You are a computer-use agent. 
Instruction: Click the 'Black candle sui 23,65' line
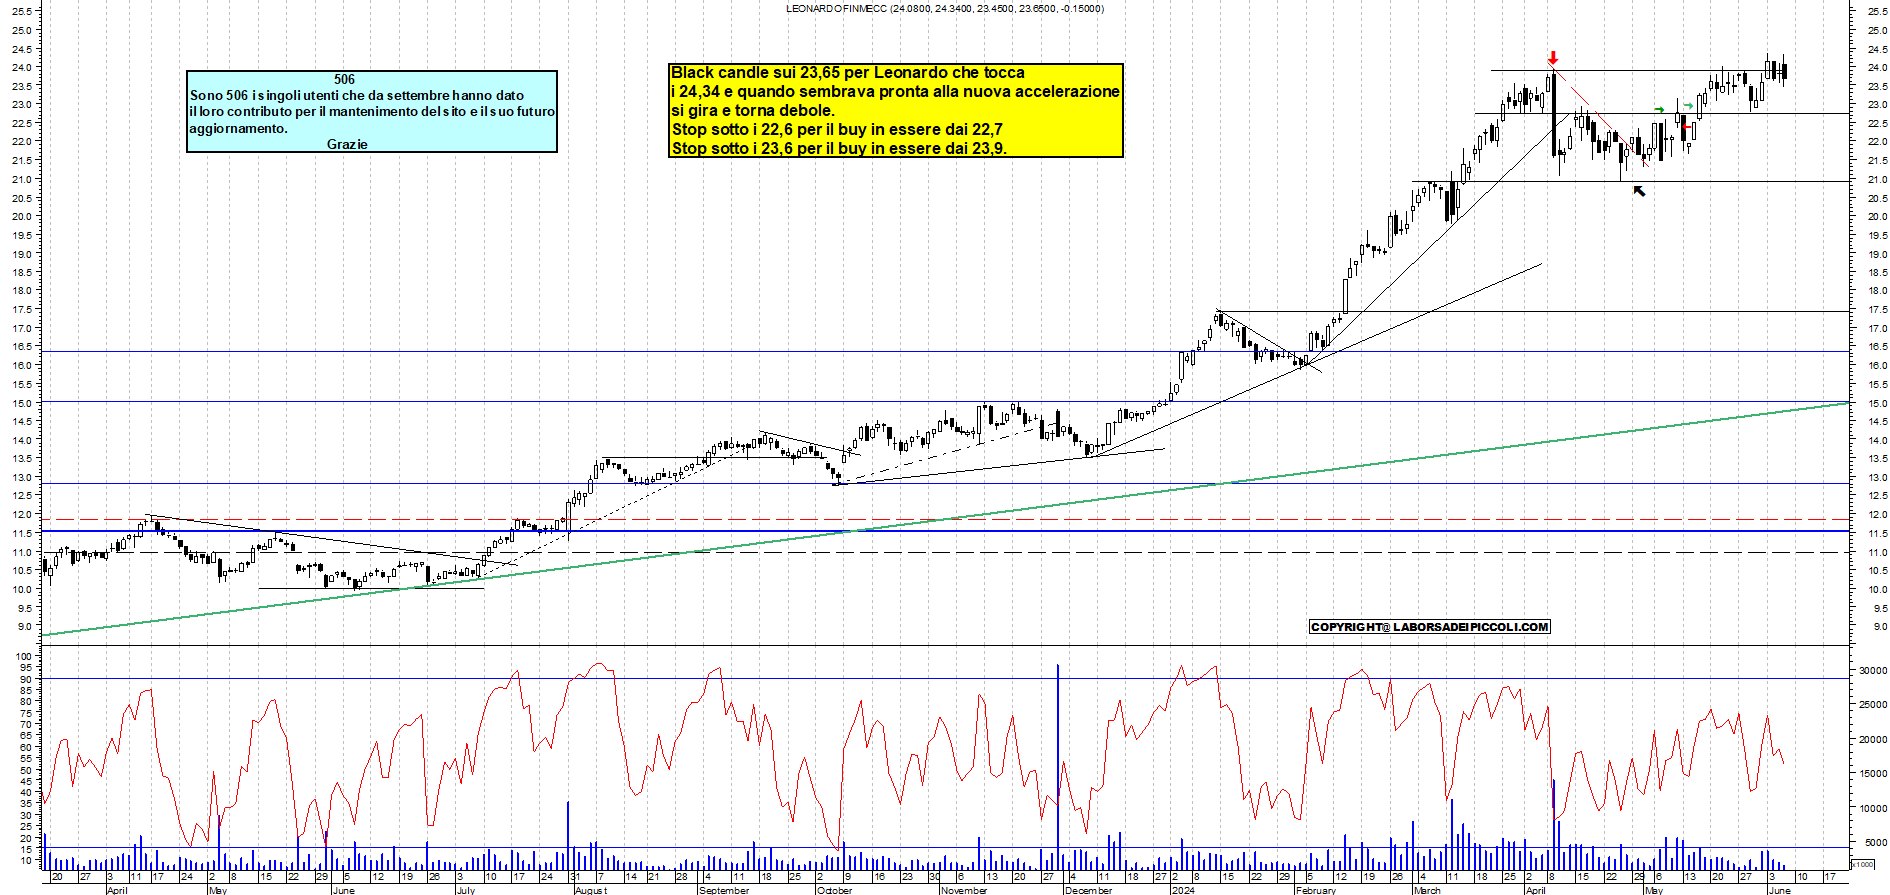coord(848,72)
